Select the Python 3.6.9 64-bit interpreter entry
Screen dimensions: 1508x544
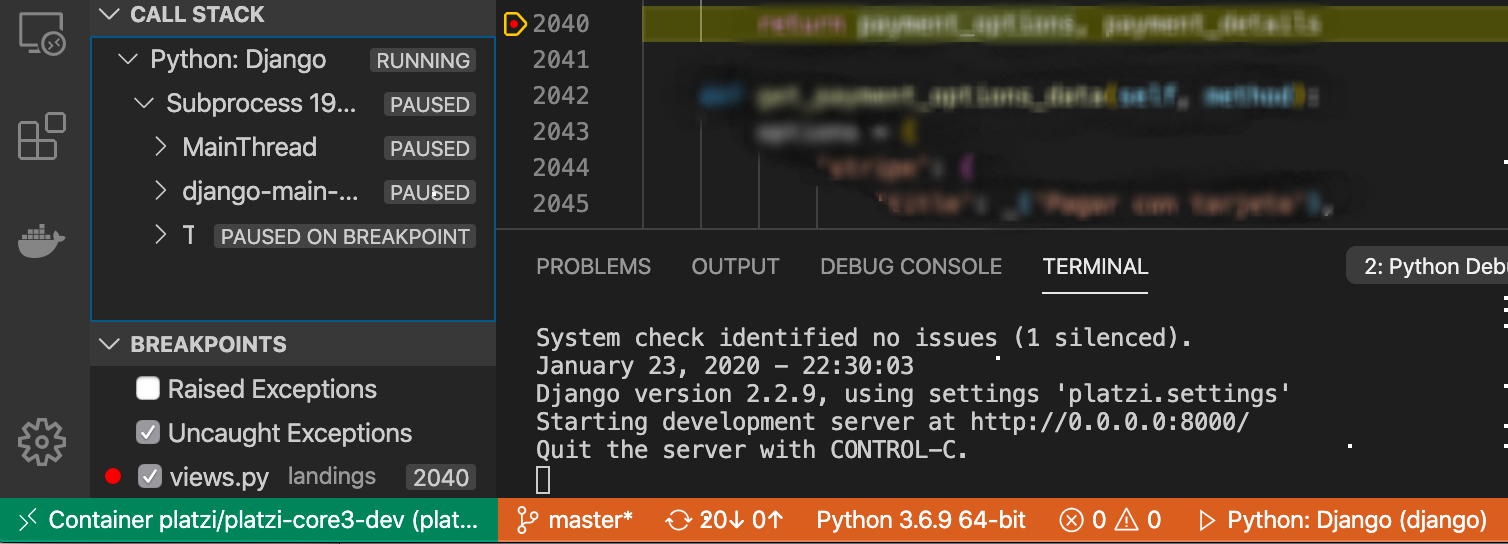(x=921, y=520)
